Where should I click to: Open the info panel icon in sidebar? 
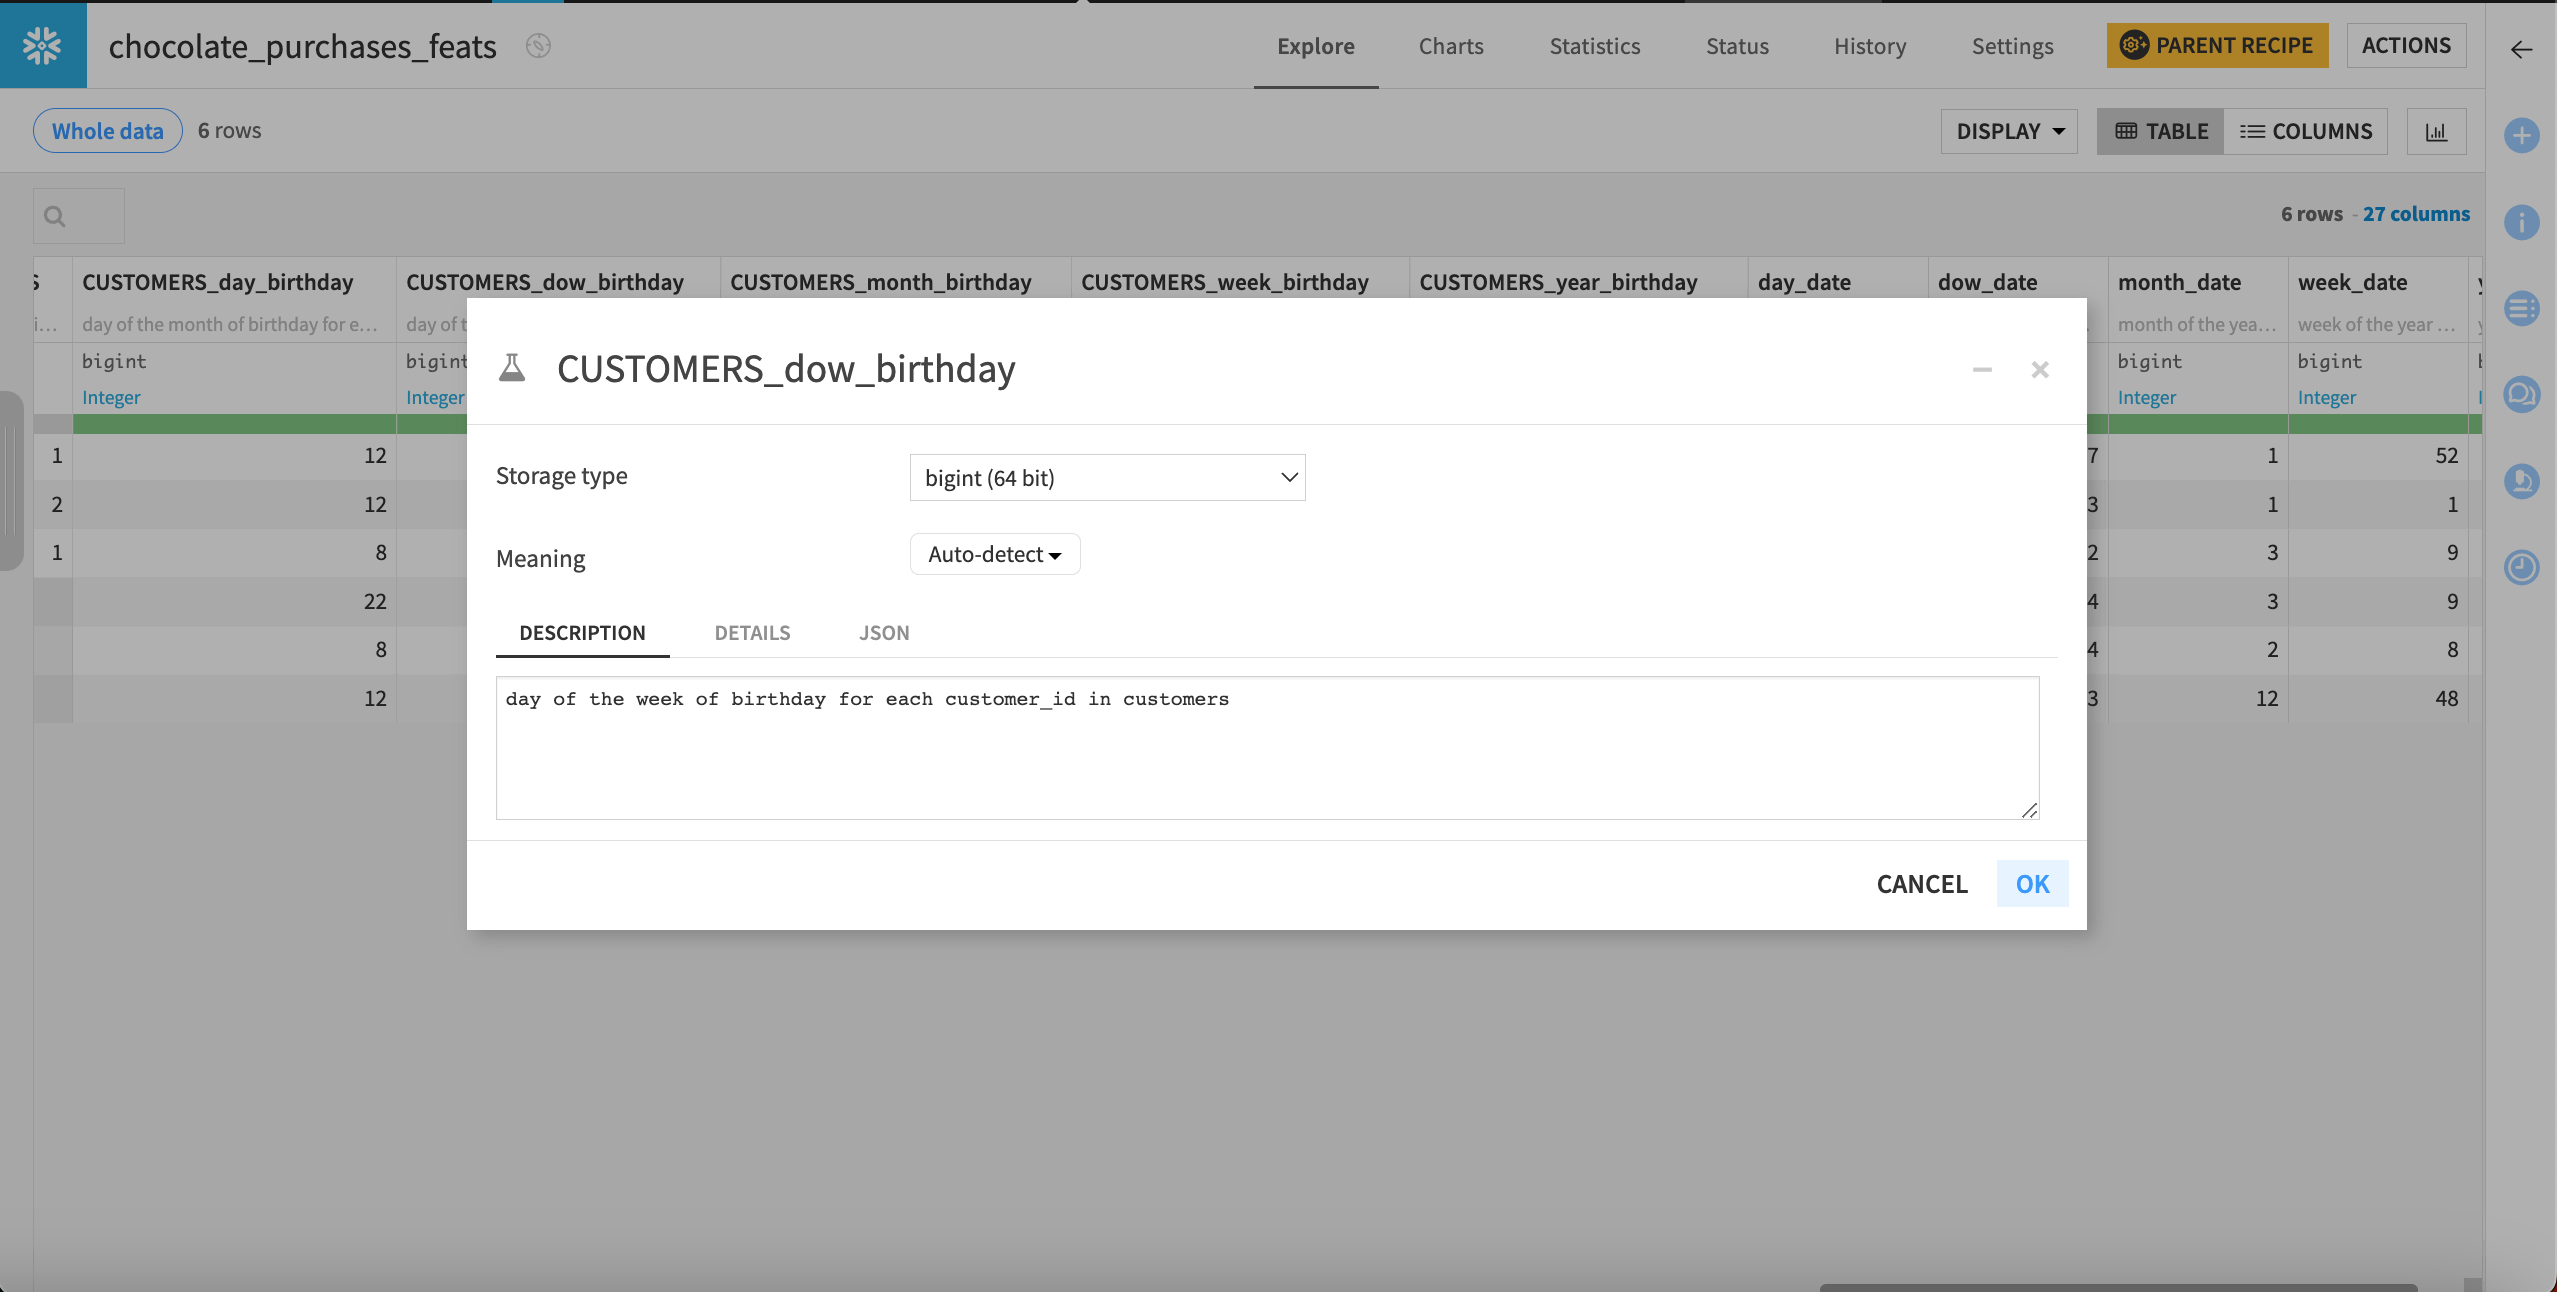click(2521, 222)
